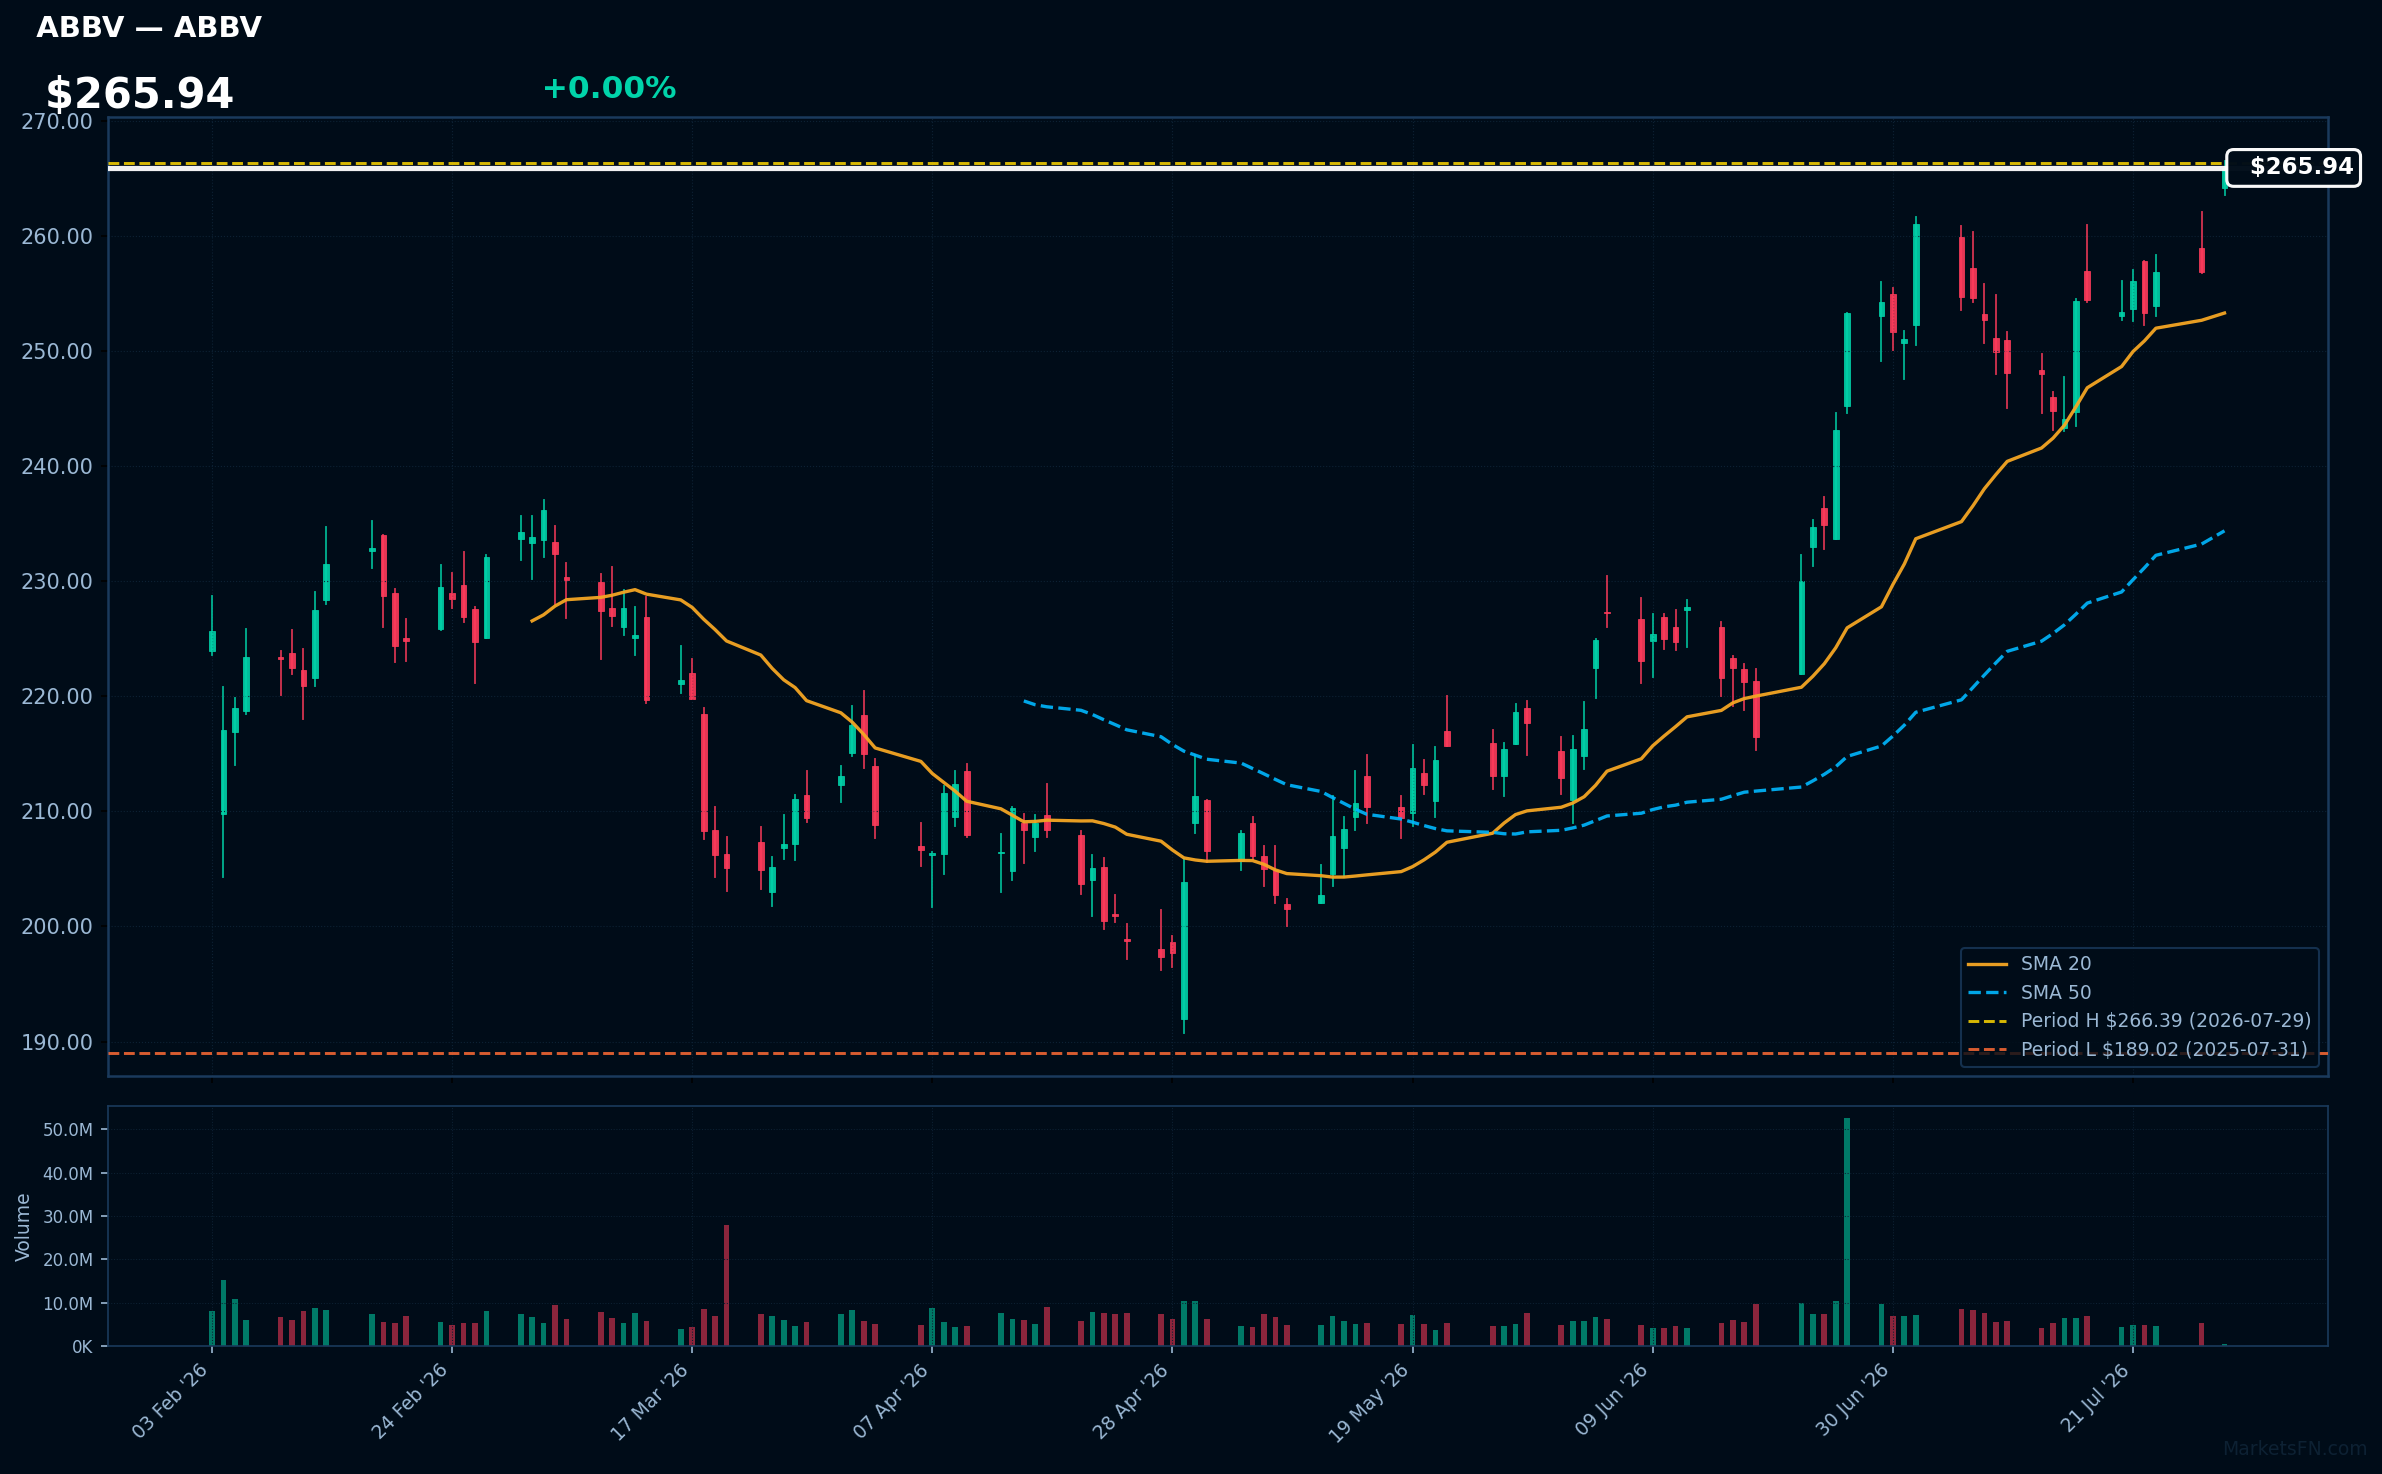Click the tallest green volume bar above 50M
The width and height of the screenshot is (2382, 1474).
pyautogui.click(x=1847, y=1232)
